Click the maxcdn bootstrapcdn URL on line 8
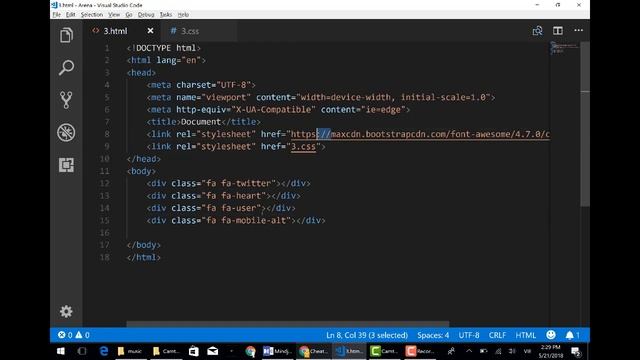 click(420, 134)
